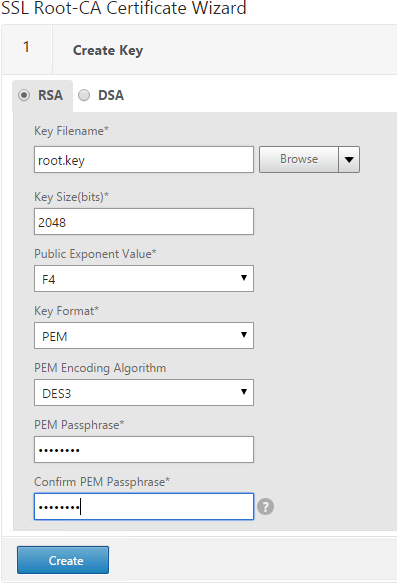Image resolution: width=397 pixels, height=583 pixels.
Task: Choose the DSA key type option
Action: pyautogui.click(x=84, y=95)
